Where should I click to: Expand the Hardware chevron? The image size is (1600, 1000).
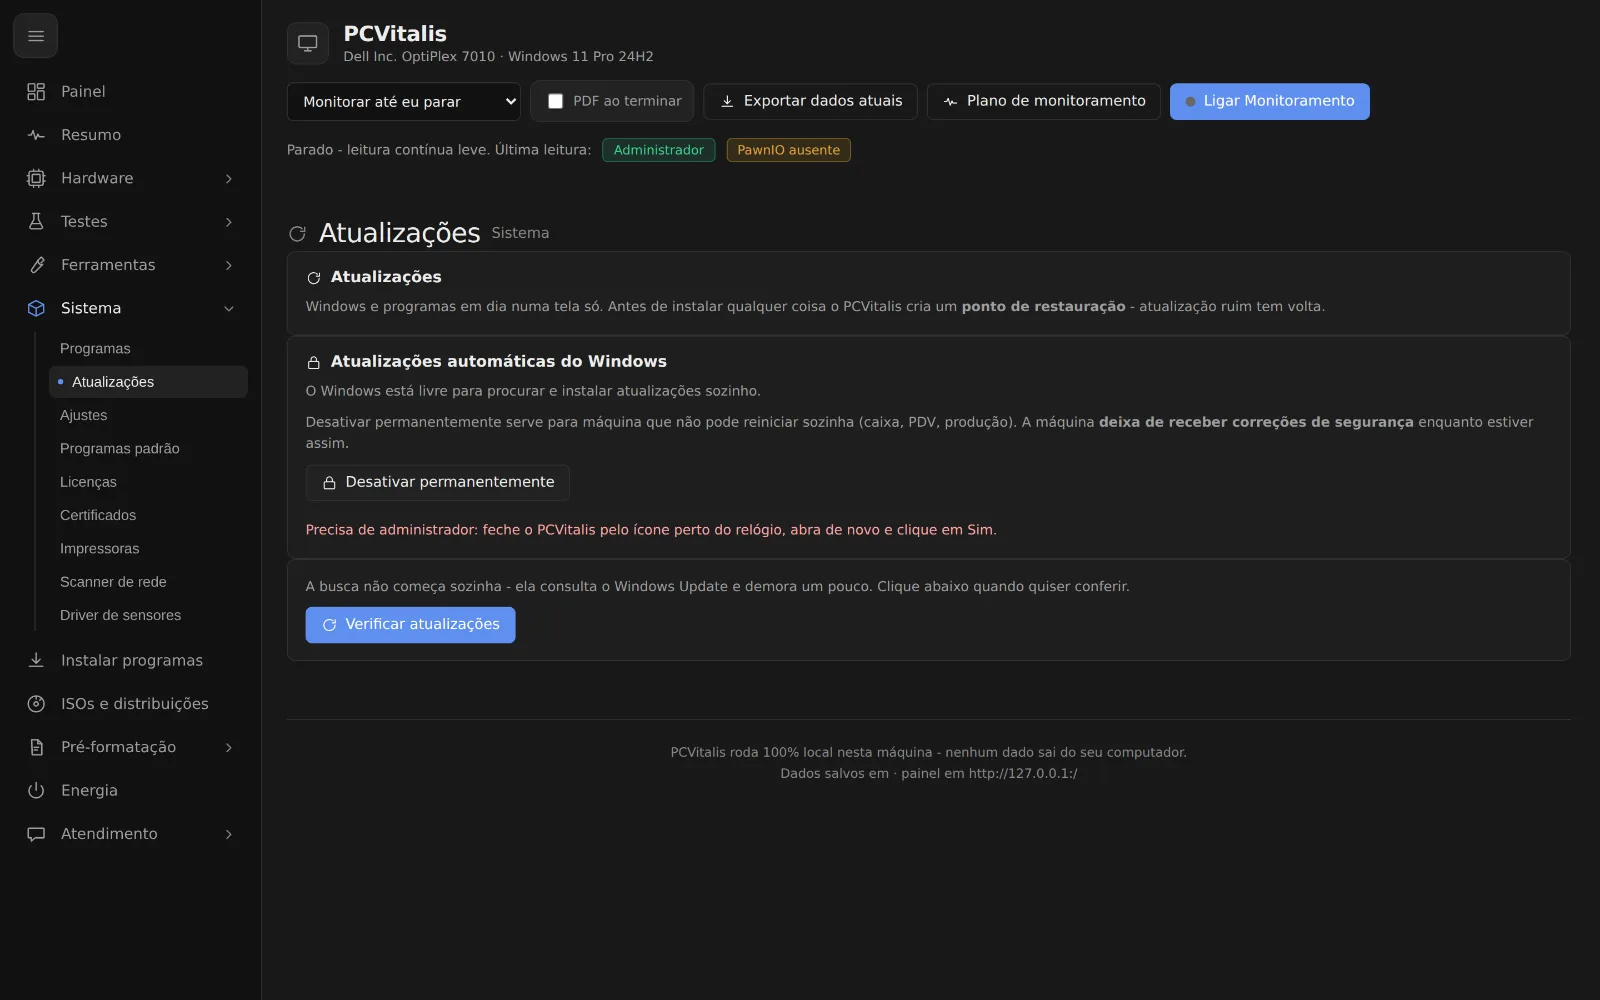click(229, 178)
